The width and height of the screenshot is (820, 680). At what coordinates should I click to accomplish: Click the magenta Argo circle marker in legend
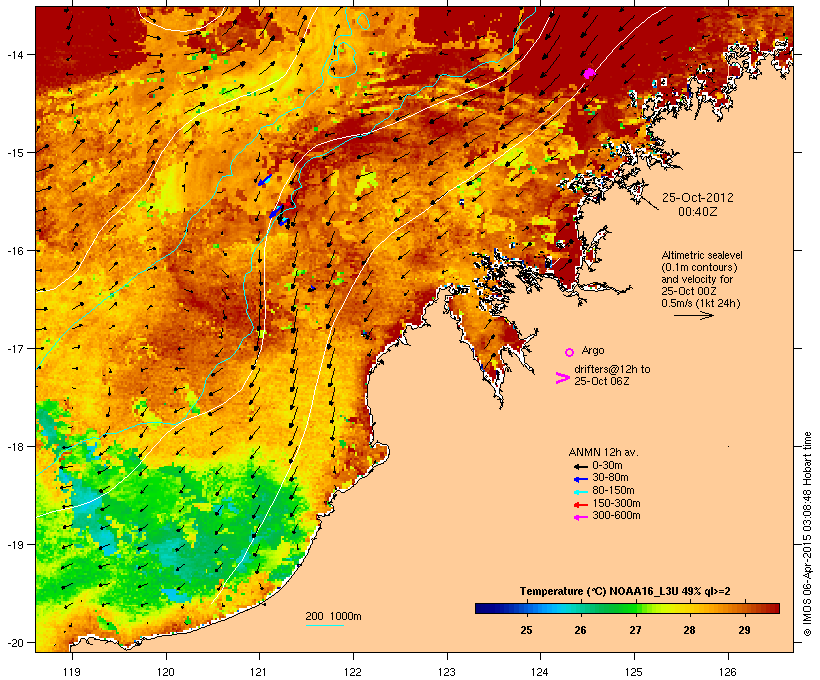[570, 352]
